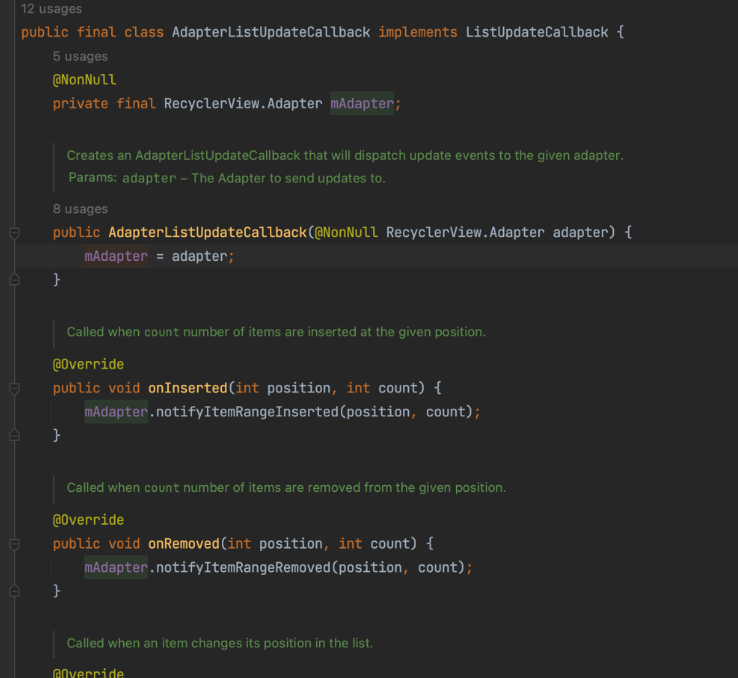Image resolution: width=738 pixels, height=678 pixels.
Task: Click fold marker at constructor's closing brace
Action: (x=15, y=279)
